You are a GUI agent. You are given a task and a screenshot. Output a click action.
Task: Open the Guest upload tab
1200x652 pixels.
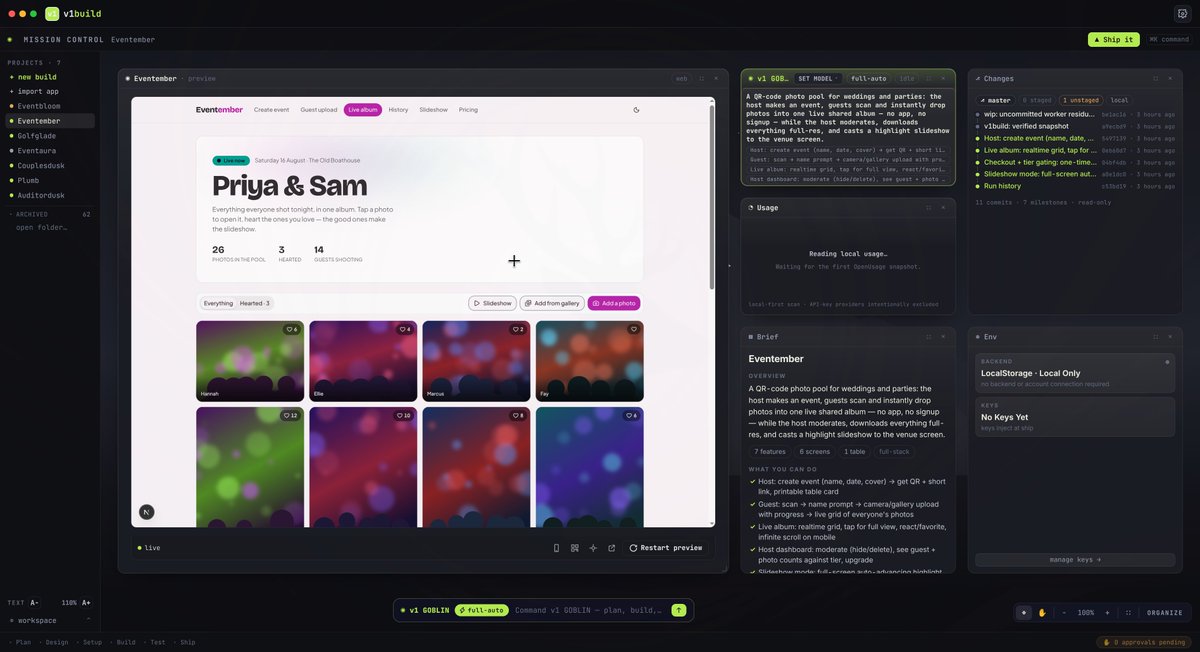click(319, 110)
